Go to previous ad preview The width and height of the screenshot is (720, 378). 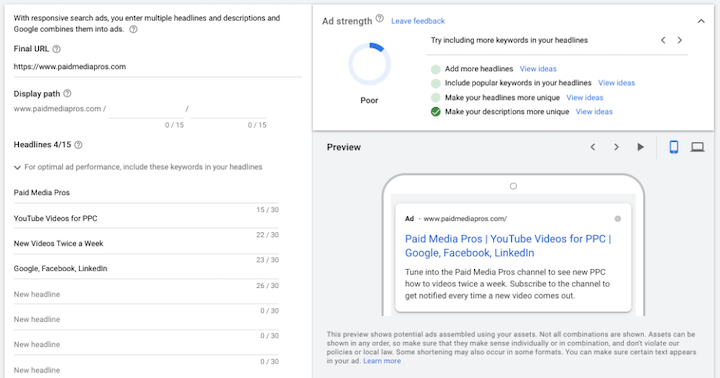click(x=593, y=147)
